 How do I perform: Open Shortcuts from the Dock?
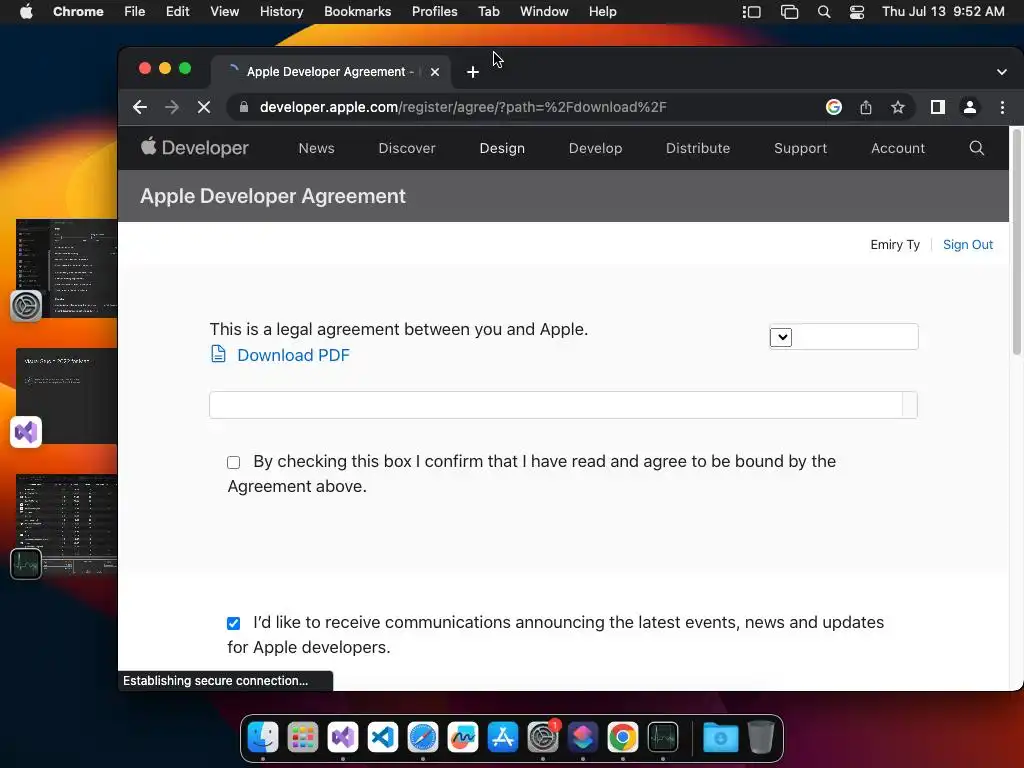point(583,738)
